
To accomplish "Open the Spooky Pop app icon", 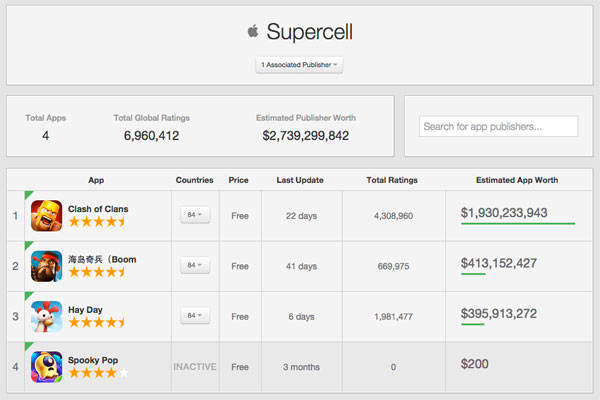I will pyautogui.click(x=46, y=367).
